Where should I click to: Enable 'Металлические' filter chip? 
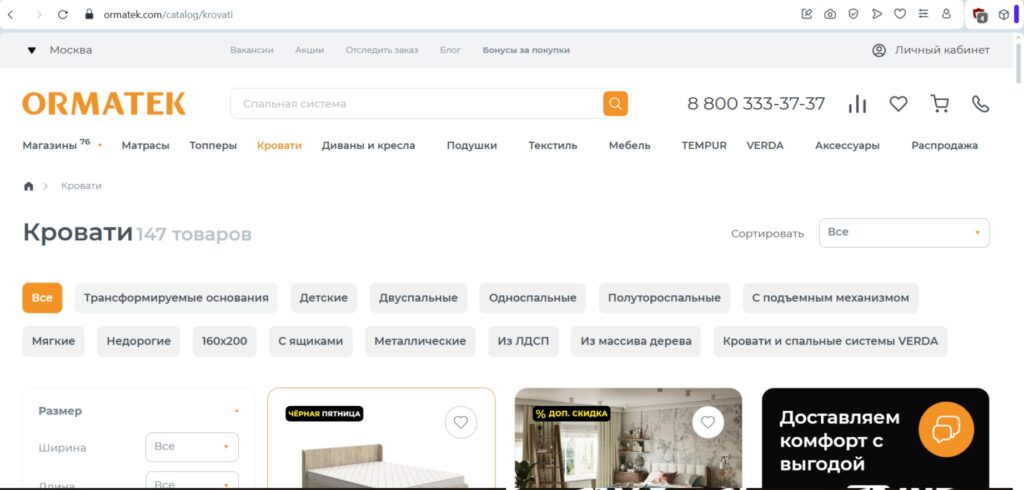coord(420,341)
